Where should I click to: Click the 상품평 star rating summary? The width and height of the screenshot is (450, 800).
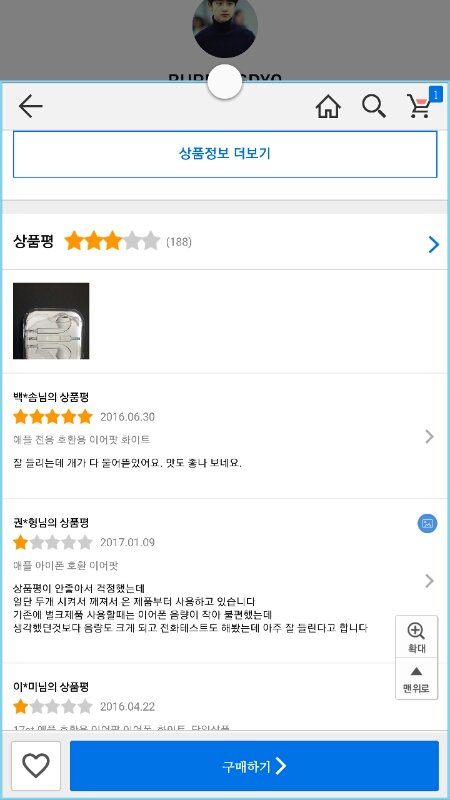point(112,241)
